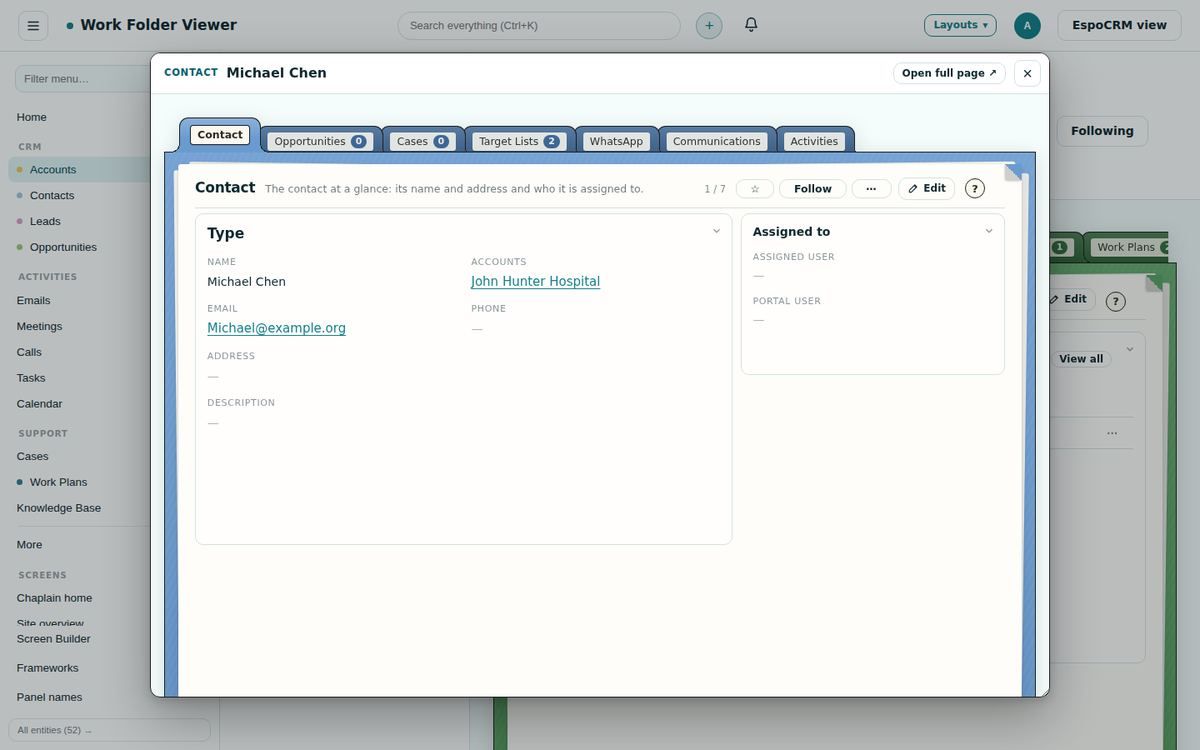
Task: Open the Layouts dropdown
Action: 960,25
